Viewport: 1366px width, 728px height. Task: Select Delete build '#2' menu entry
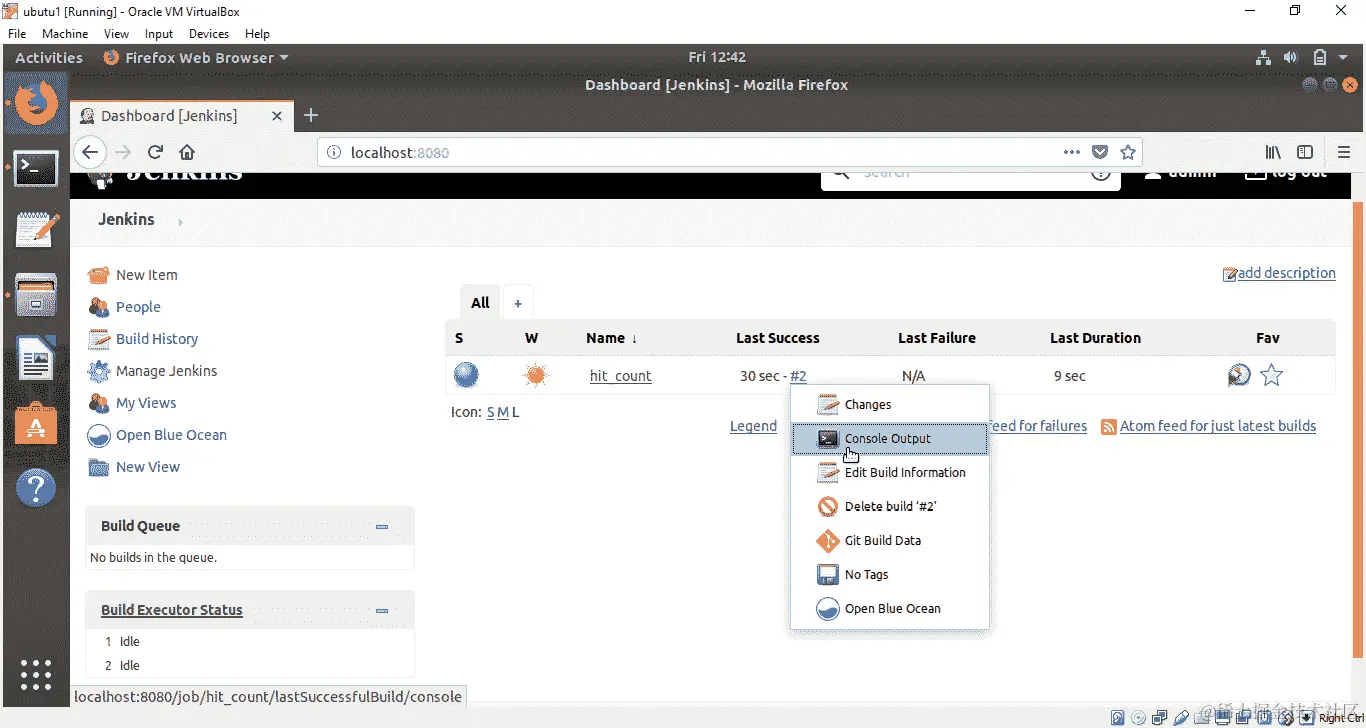coord(889,507)
